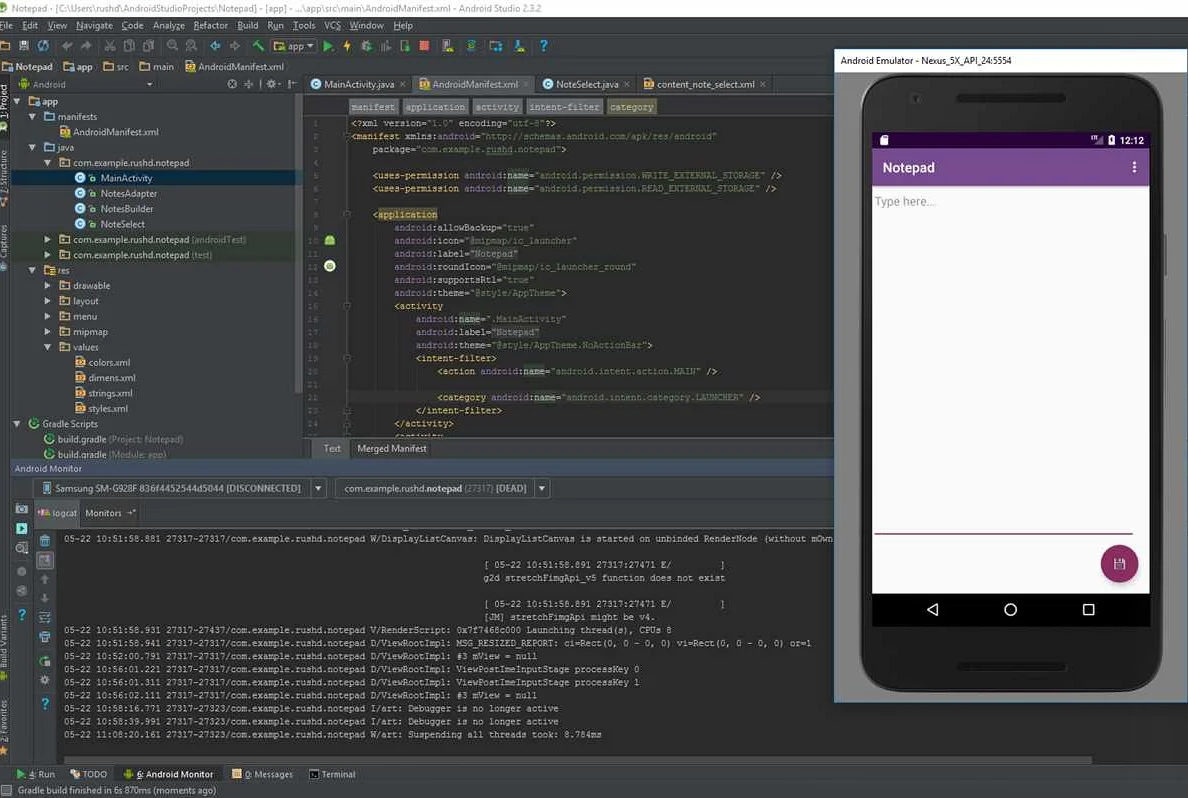Click the logcat print icon

point(45,637)
